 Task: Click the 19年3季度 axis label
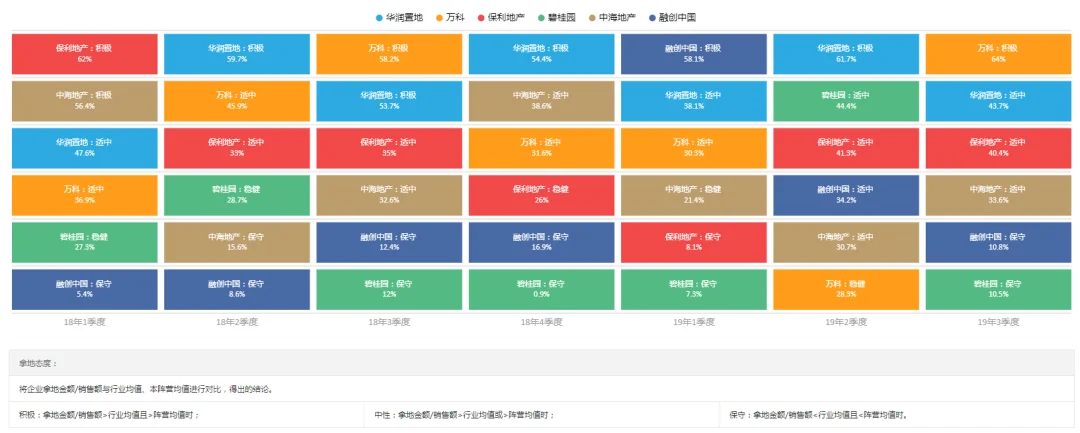point(998,322)
